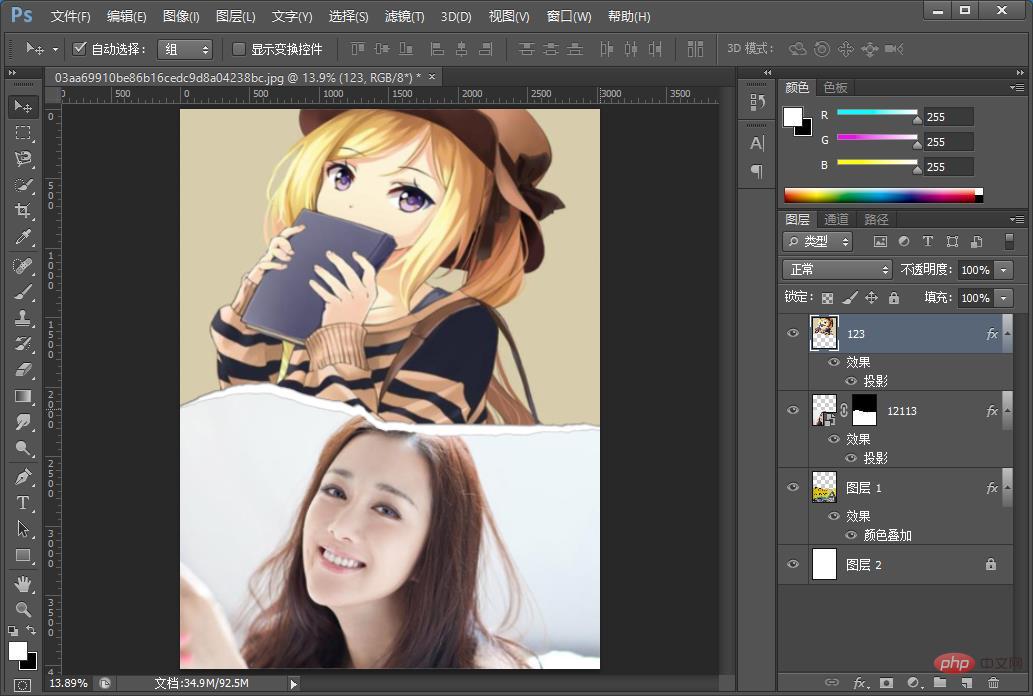This screenshot has height=696, width=1033.
Task: Enable Show Transform Controls checkbox
Action: (x=239, y=48)
